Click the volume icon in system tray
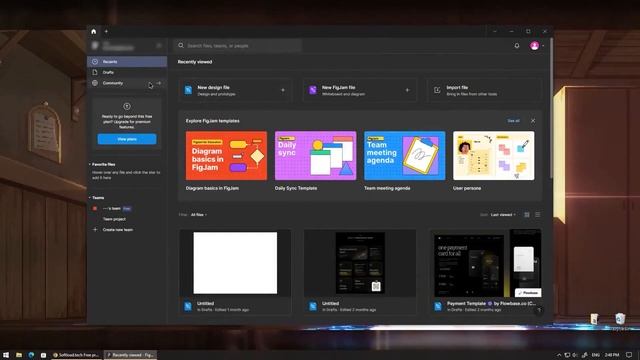 pyautogui.click(x=576, y=355)
